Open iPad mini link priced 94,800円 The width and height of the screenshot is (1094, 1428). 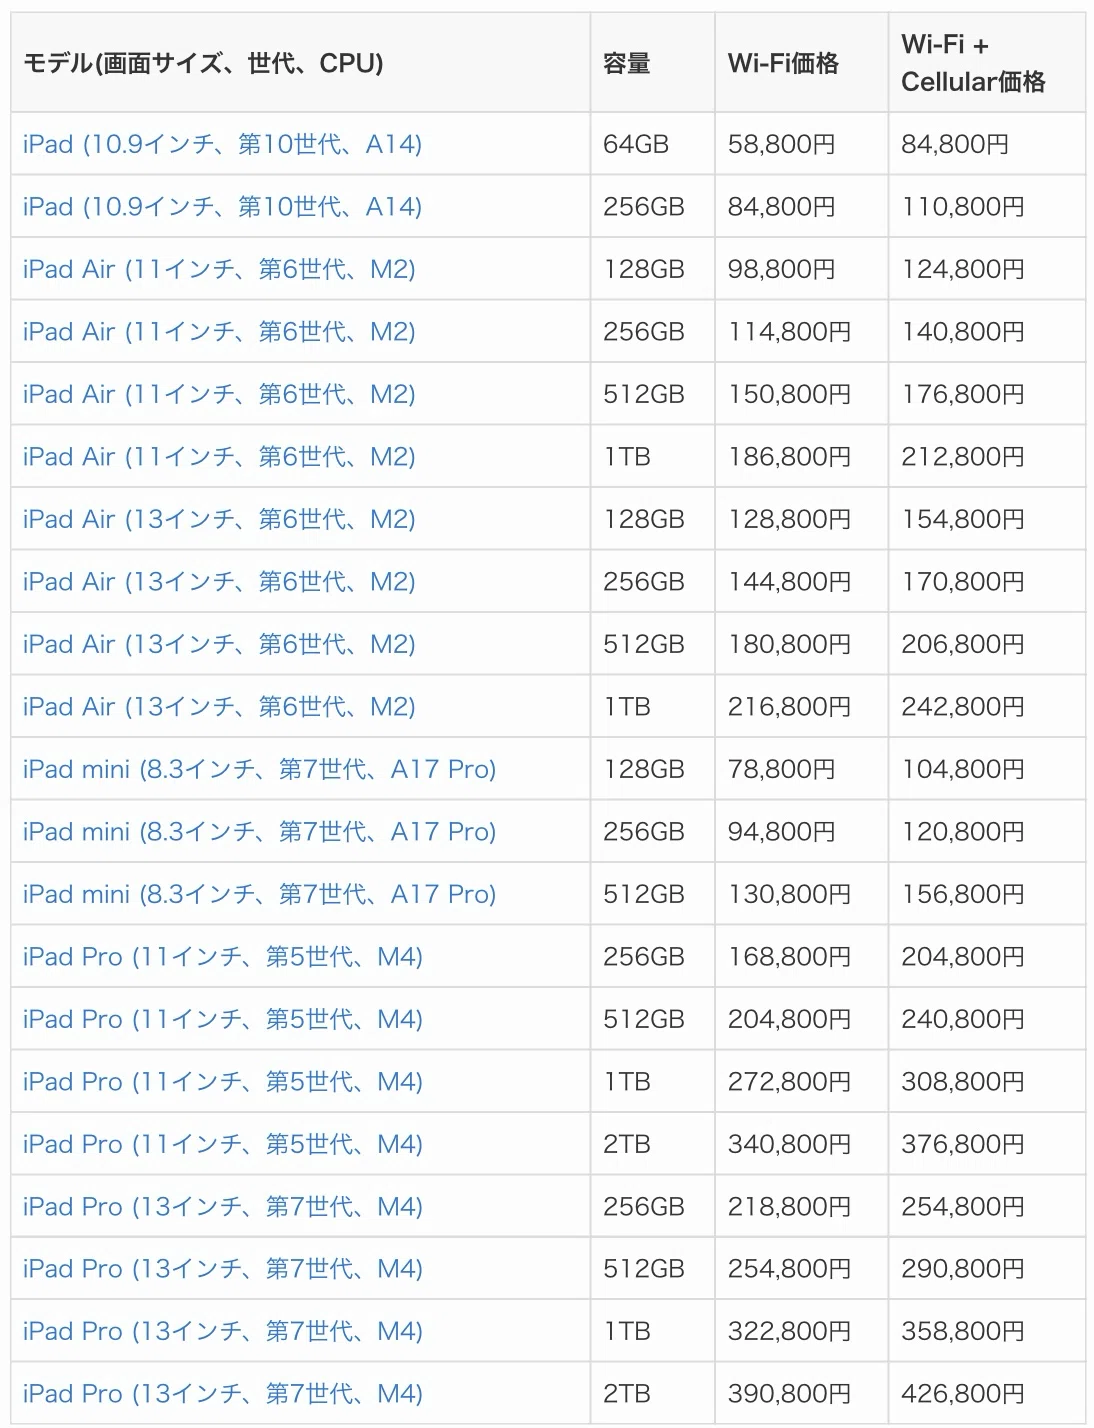(x=260, y=832)
